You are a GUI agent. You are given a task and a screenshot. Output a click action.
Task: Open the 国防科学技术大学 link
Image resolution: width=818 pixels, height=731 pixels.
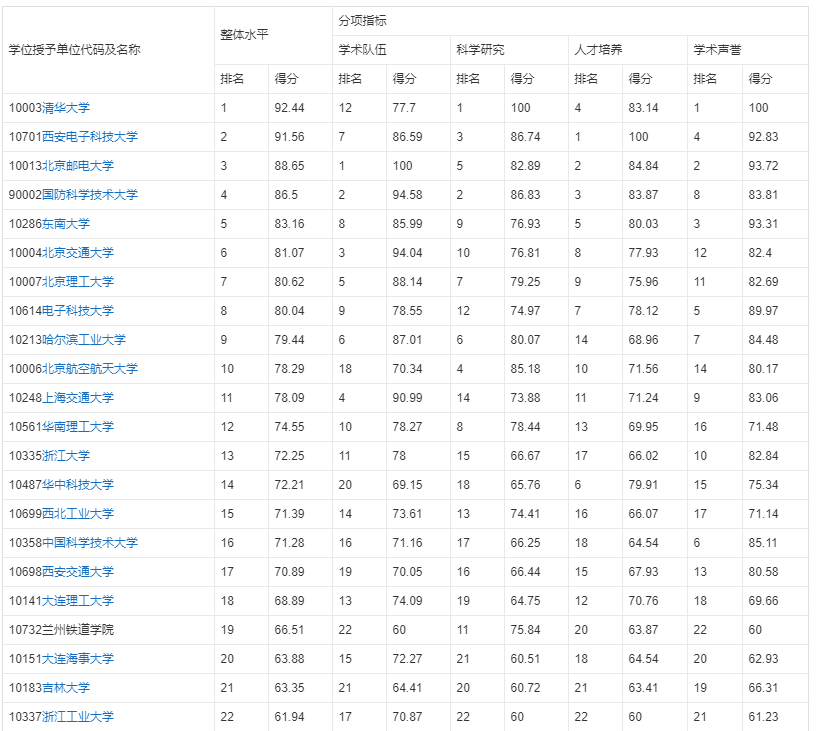90,195
